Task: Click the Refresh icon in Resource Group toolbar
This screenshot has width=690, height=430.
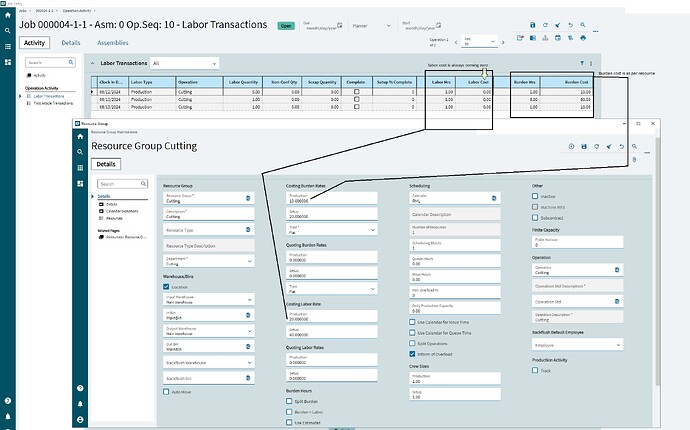Action: point(596,147)
